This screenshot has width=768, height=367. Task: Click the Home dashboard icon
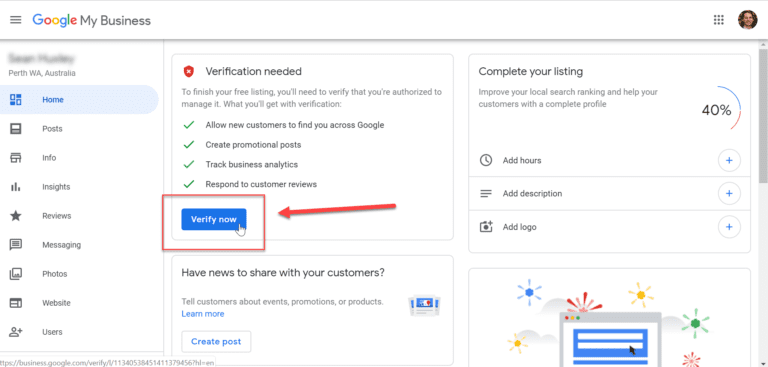(x=16, y=99)
